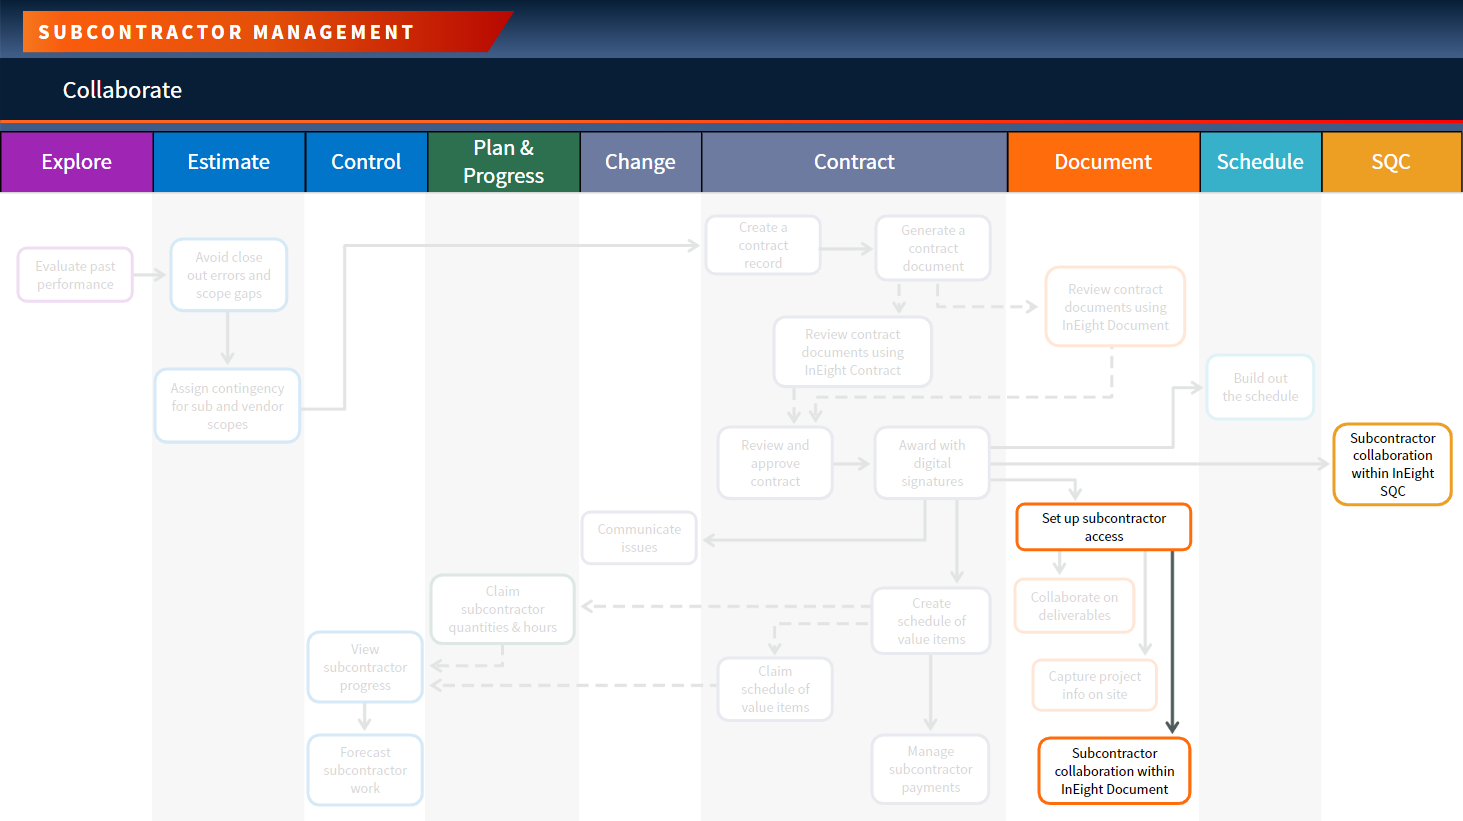Open Subcontractor collaboration within InEight SQC box
1463x821 pixels.
(x=1392, y=464)
